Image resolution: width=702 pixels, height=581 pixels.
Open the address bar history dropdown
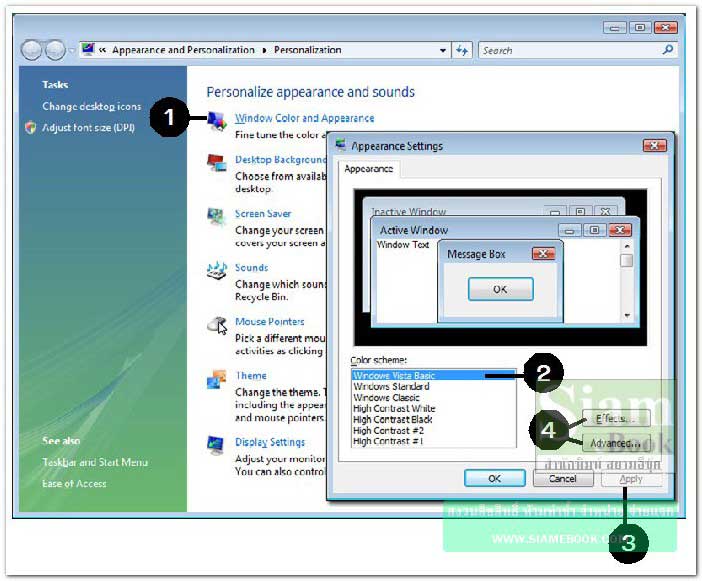tap(442, 50)
